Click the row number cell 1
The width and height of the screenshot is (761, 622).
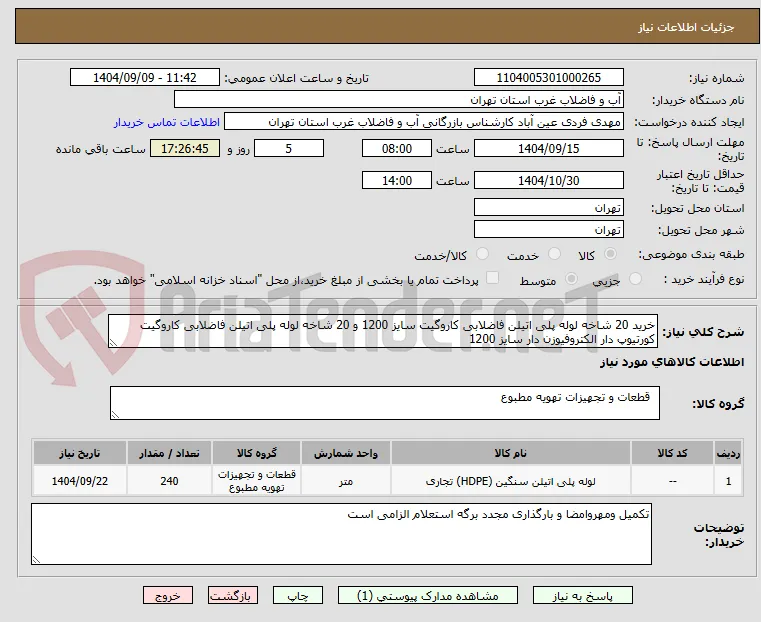point(728,481)
